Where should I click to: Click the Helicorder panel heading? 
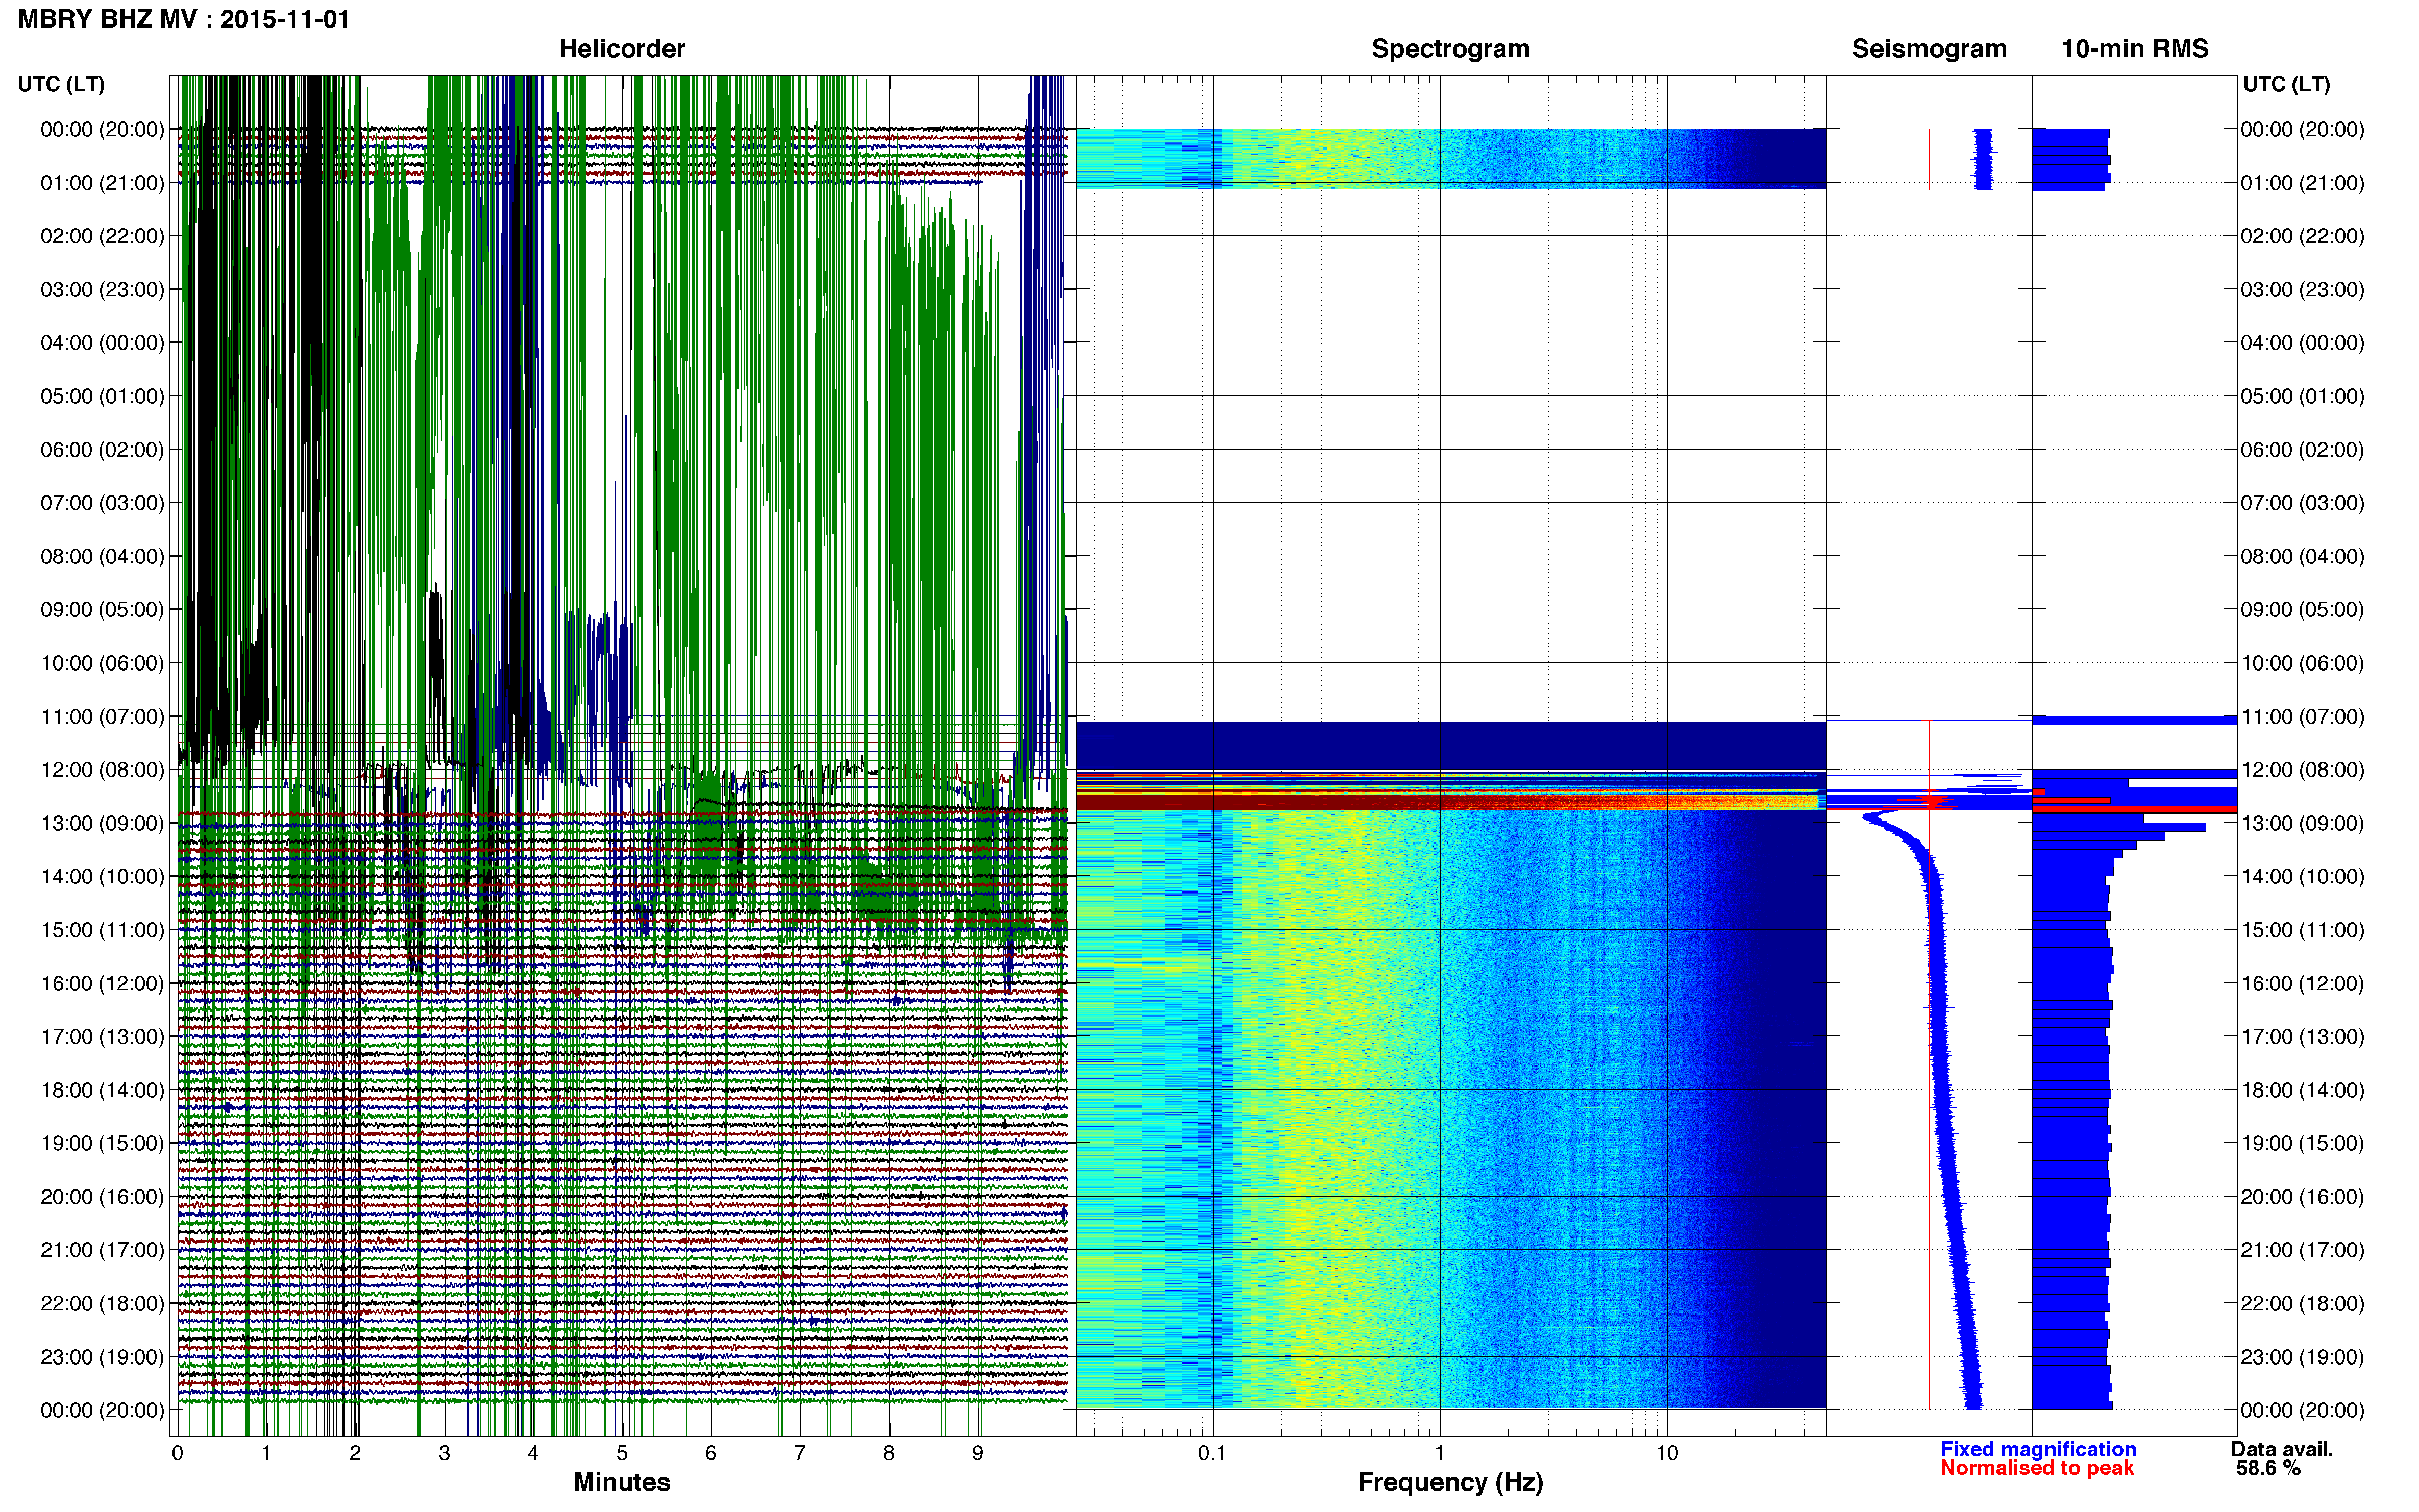tap(621, 48)
